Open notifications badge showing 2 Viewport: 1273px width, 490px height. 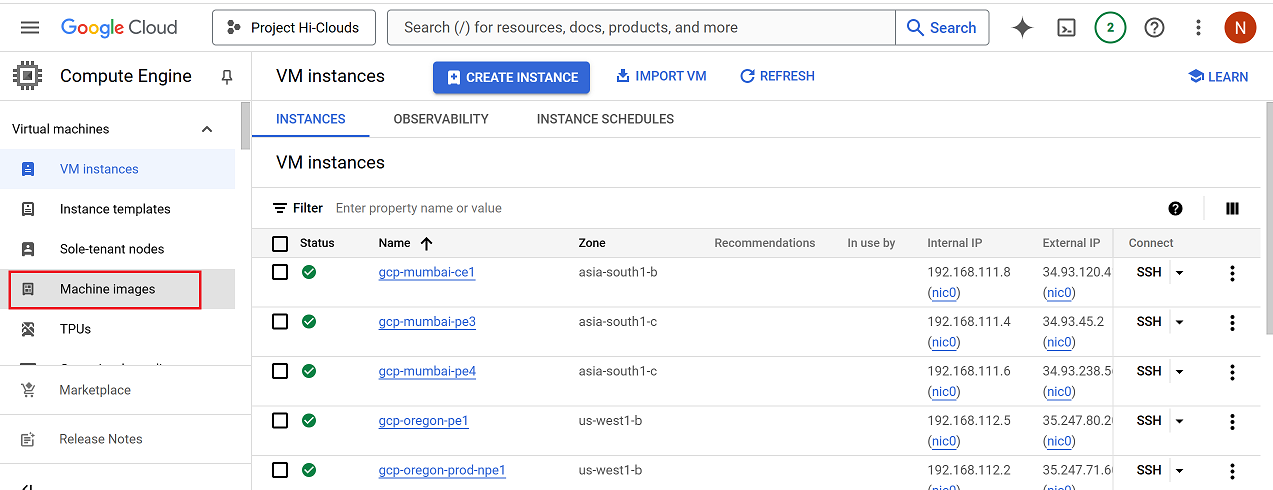[1110, 28]
